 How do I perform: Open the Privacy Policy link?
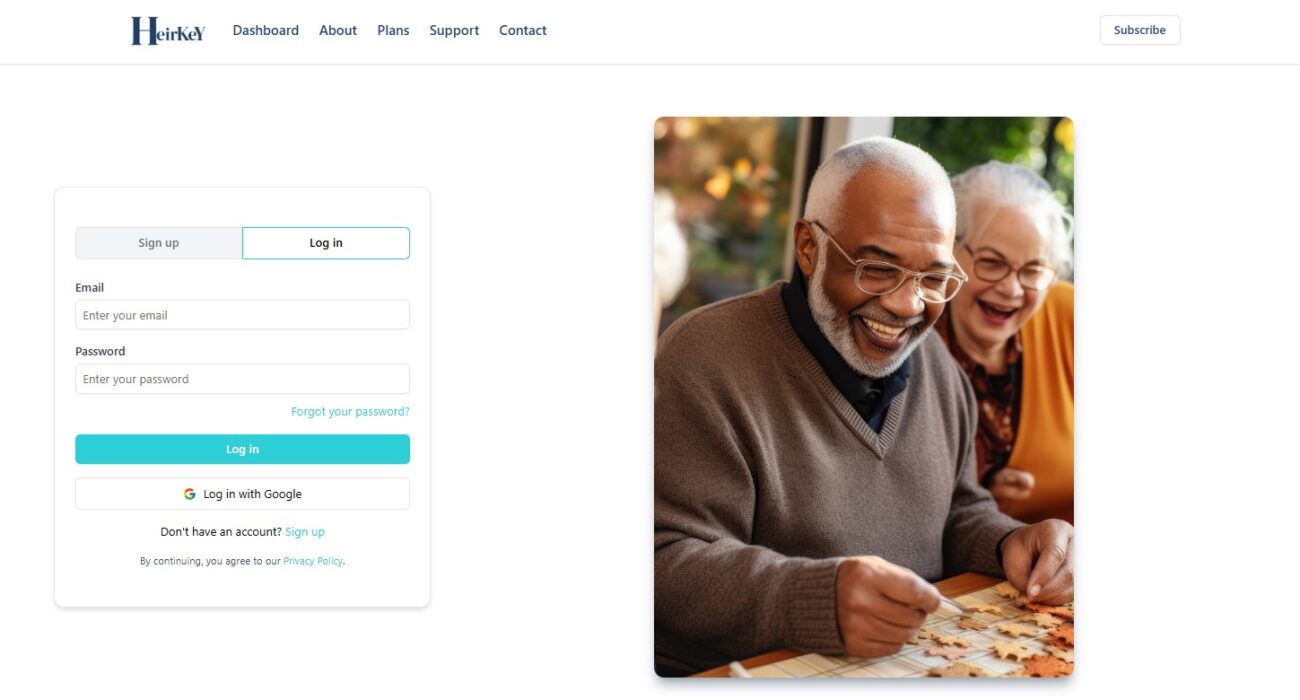(x=313, y=561)
